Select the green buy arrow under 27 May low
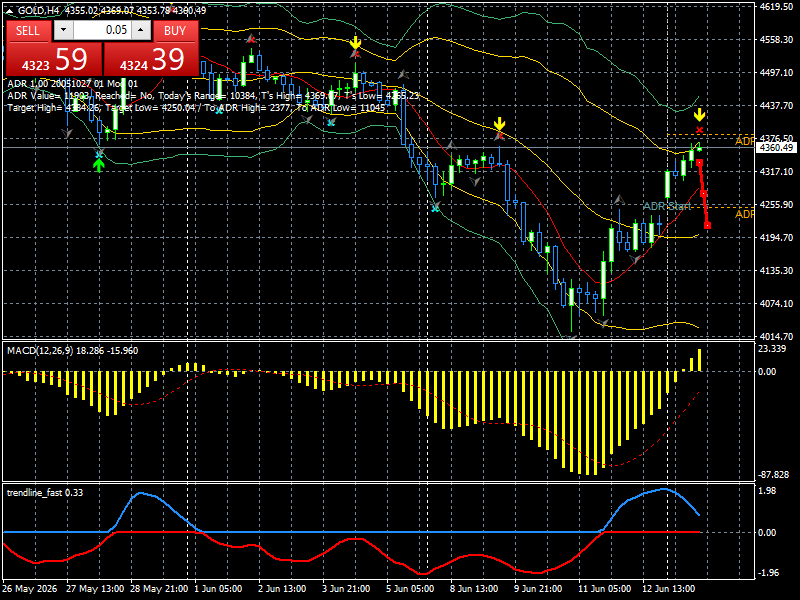The height and width of the screenshot is (600, 800). coord(98,165)
